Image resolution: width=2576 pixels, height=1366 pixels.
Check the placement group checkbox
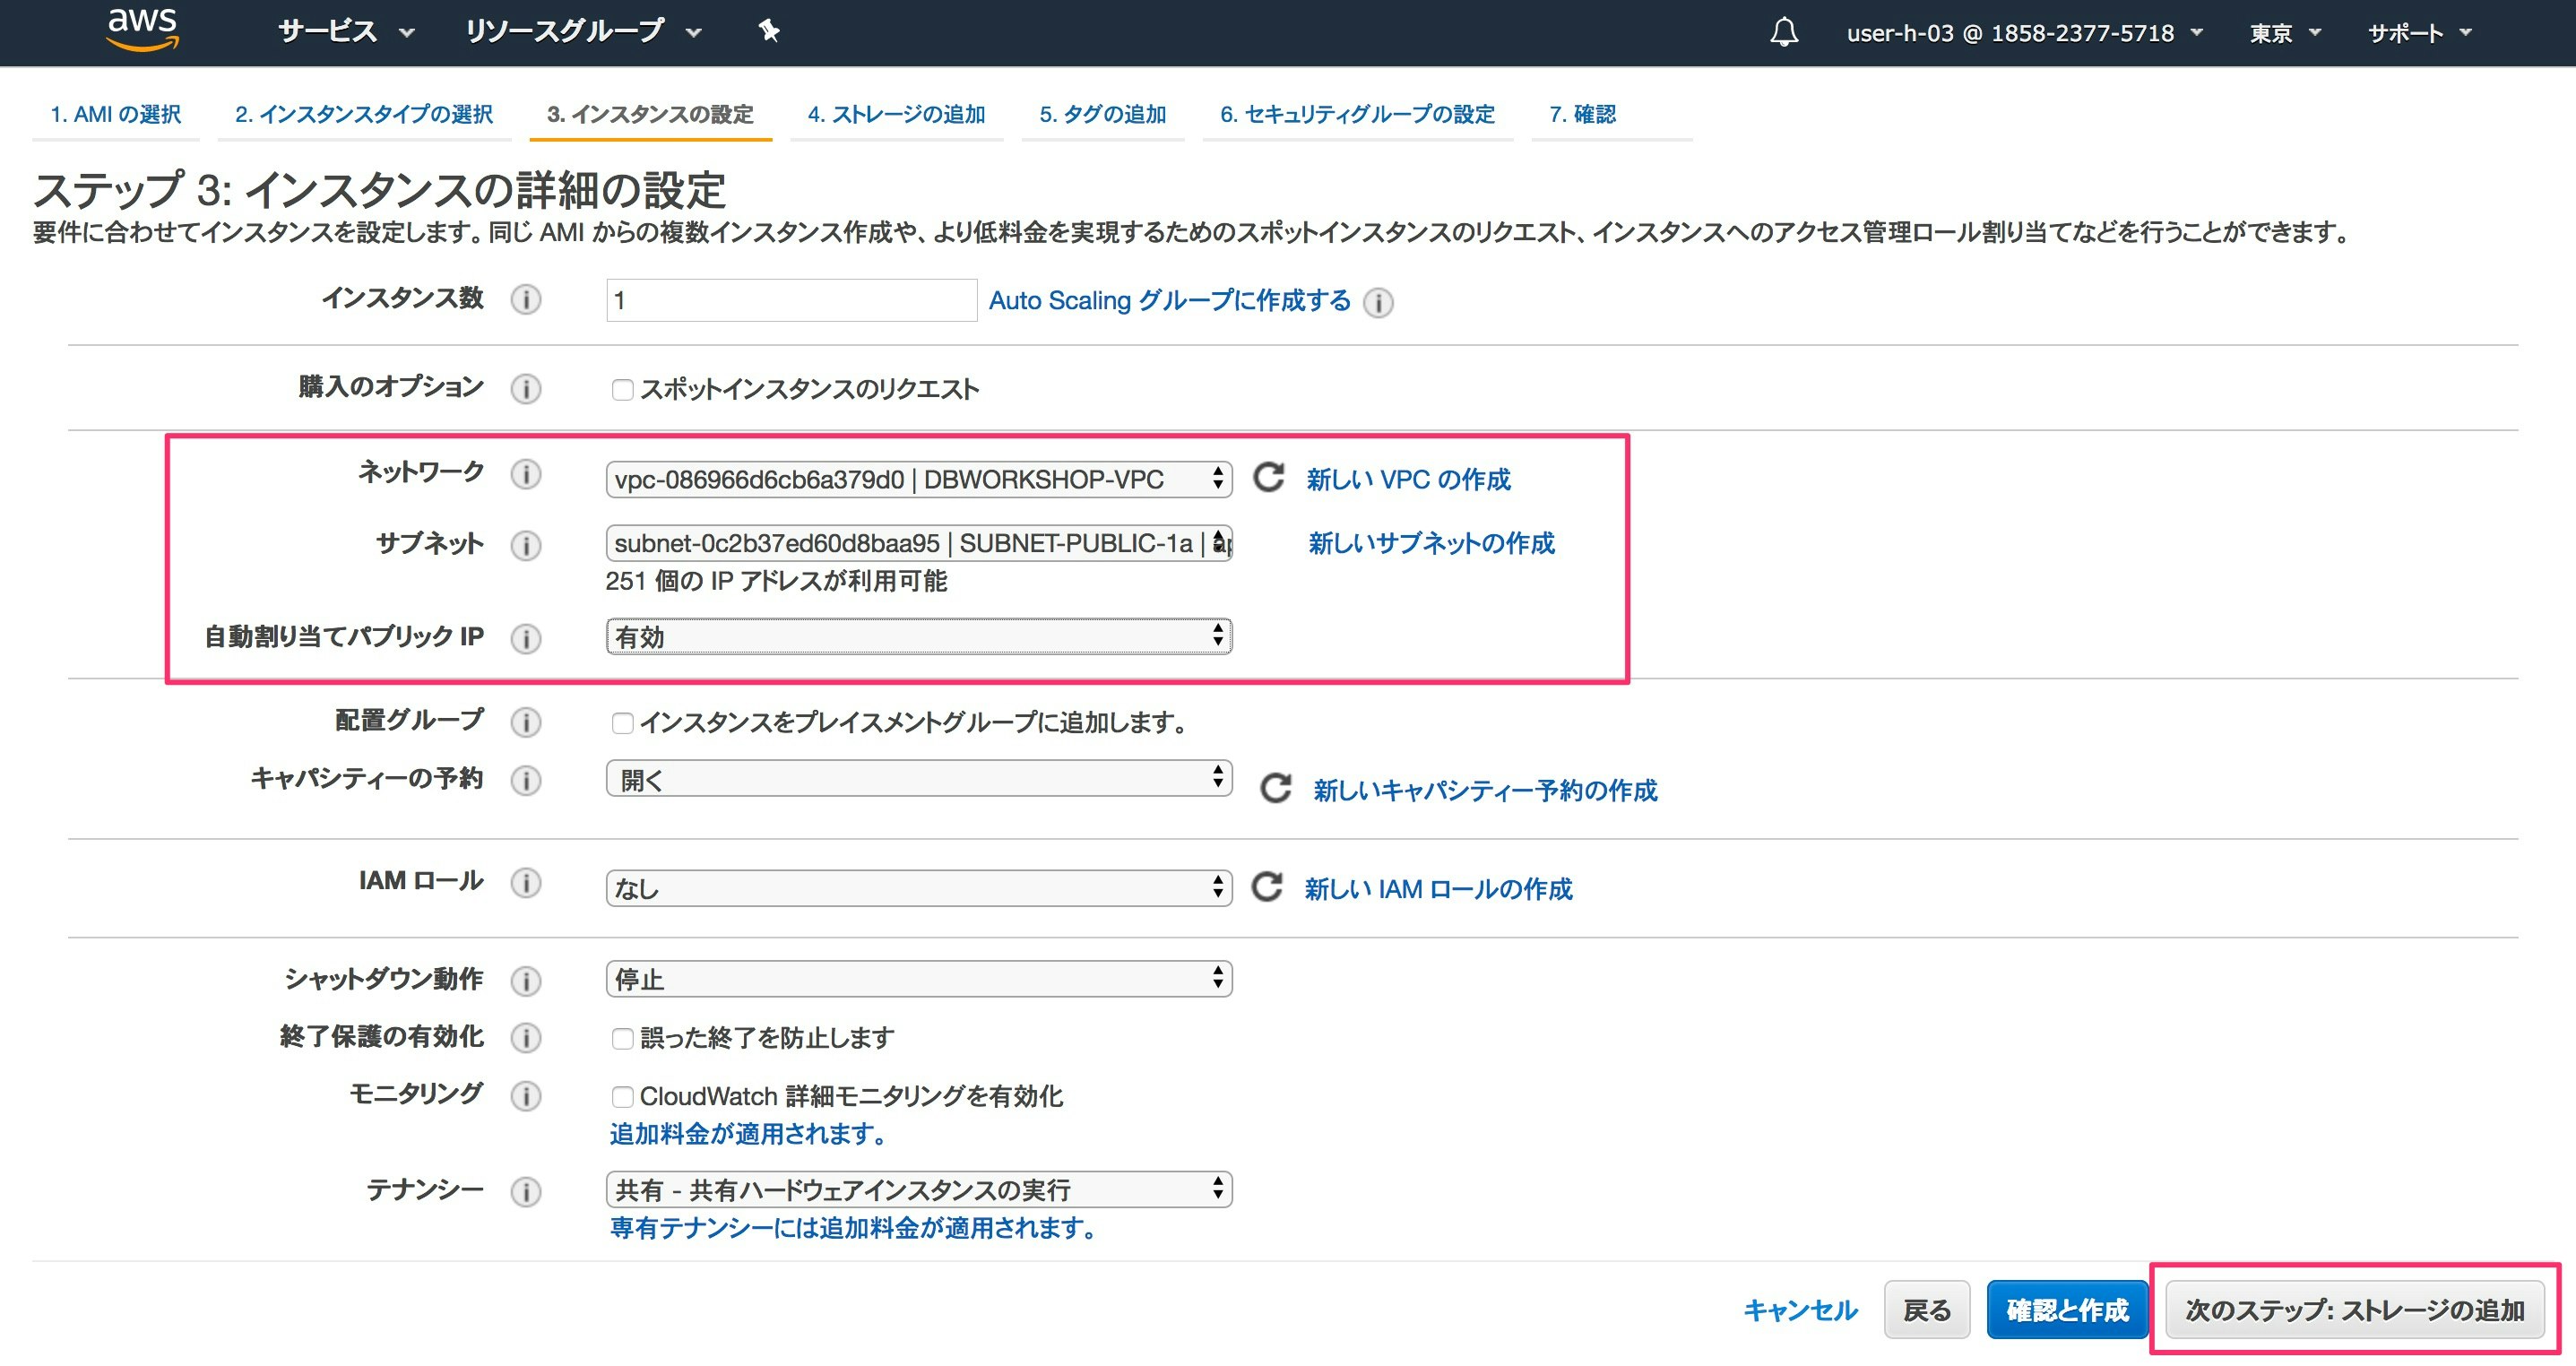point(622,722)
